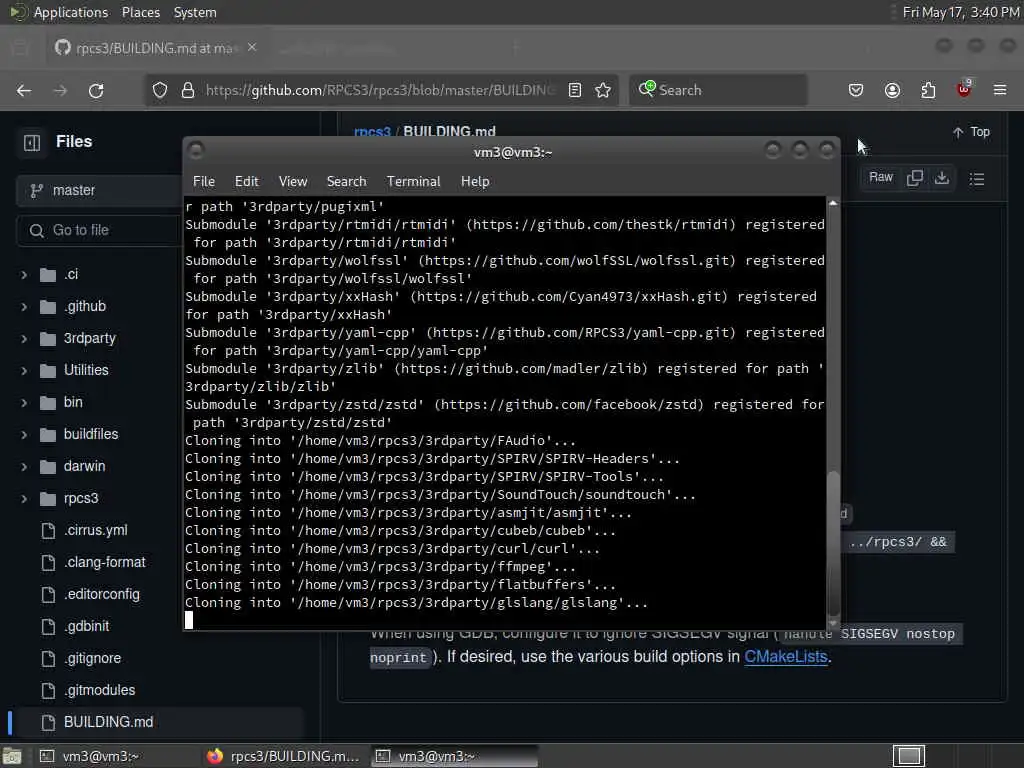The width and height of the screenshot is (1024, 768).
Task: Open .gitmodules file
Action: [99, 690]
